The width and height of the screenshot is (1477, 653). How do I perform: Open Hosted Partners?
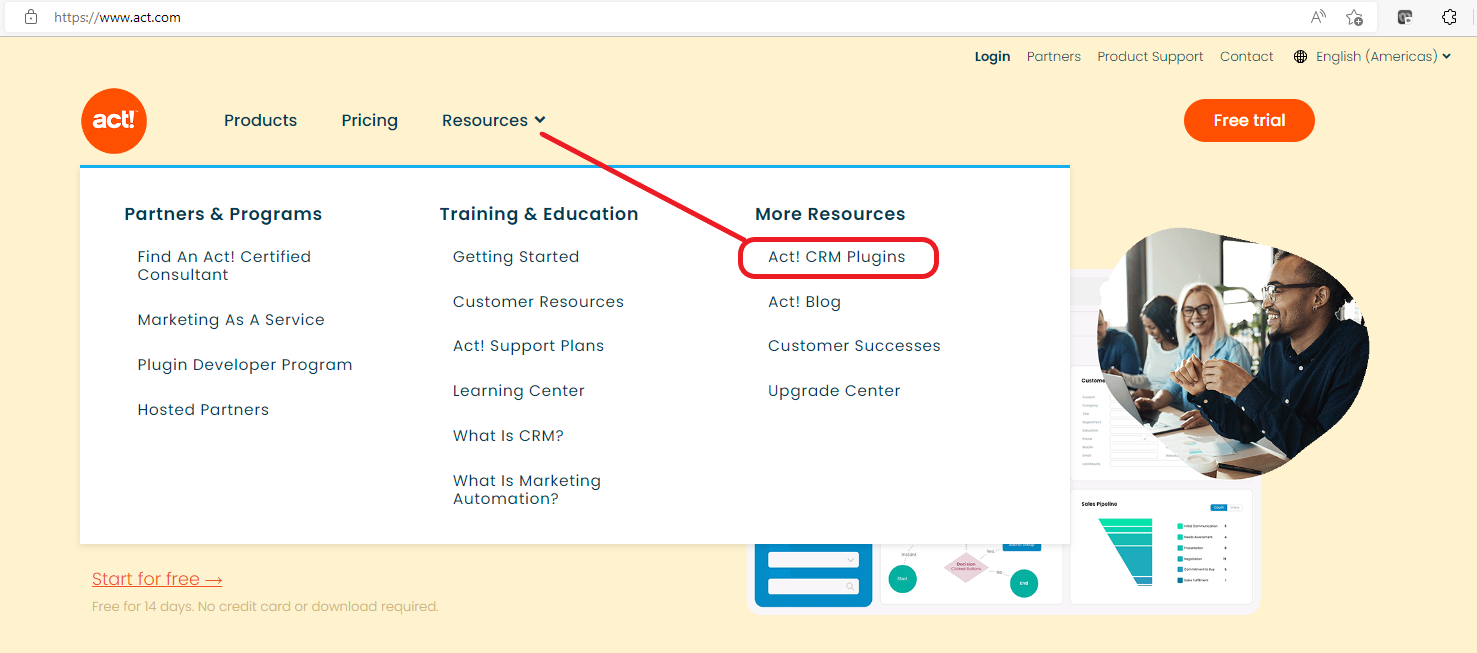[203, 410]
